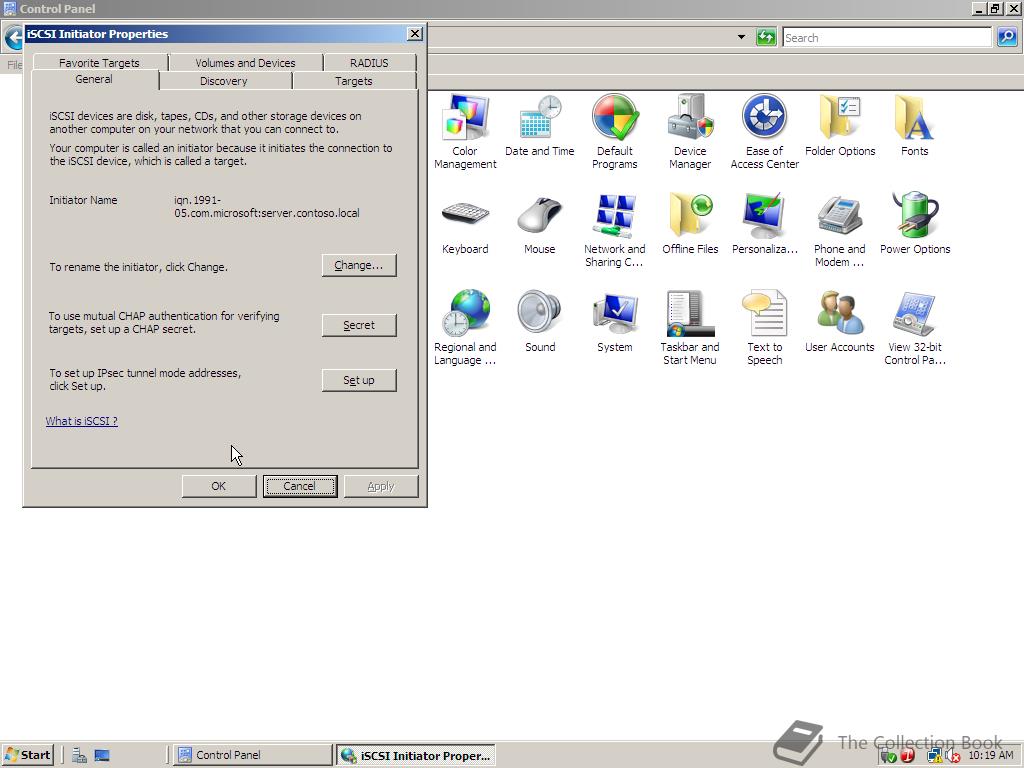Open the Date and Time applet
This screenshot has width=1024, height=768.
[x=539, y=125]
